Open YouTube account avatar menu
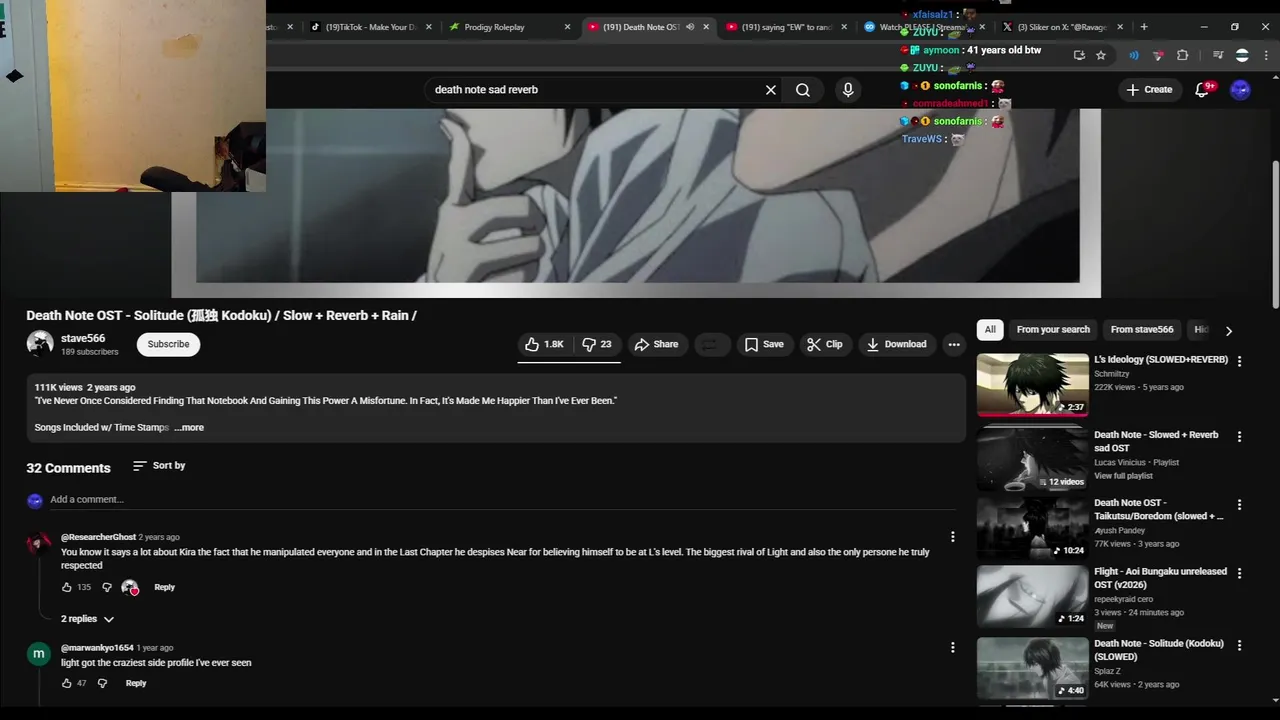The image size is (1280, 720). pos(1241,90)
